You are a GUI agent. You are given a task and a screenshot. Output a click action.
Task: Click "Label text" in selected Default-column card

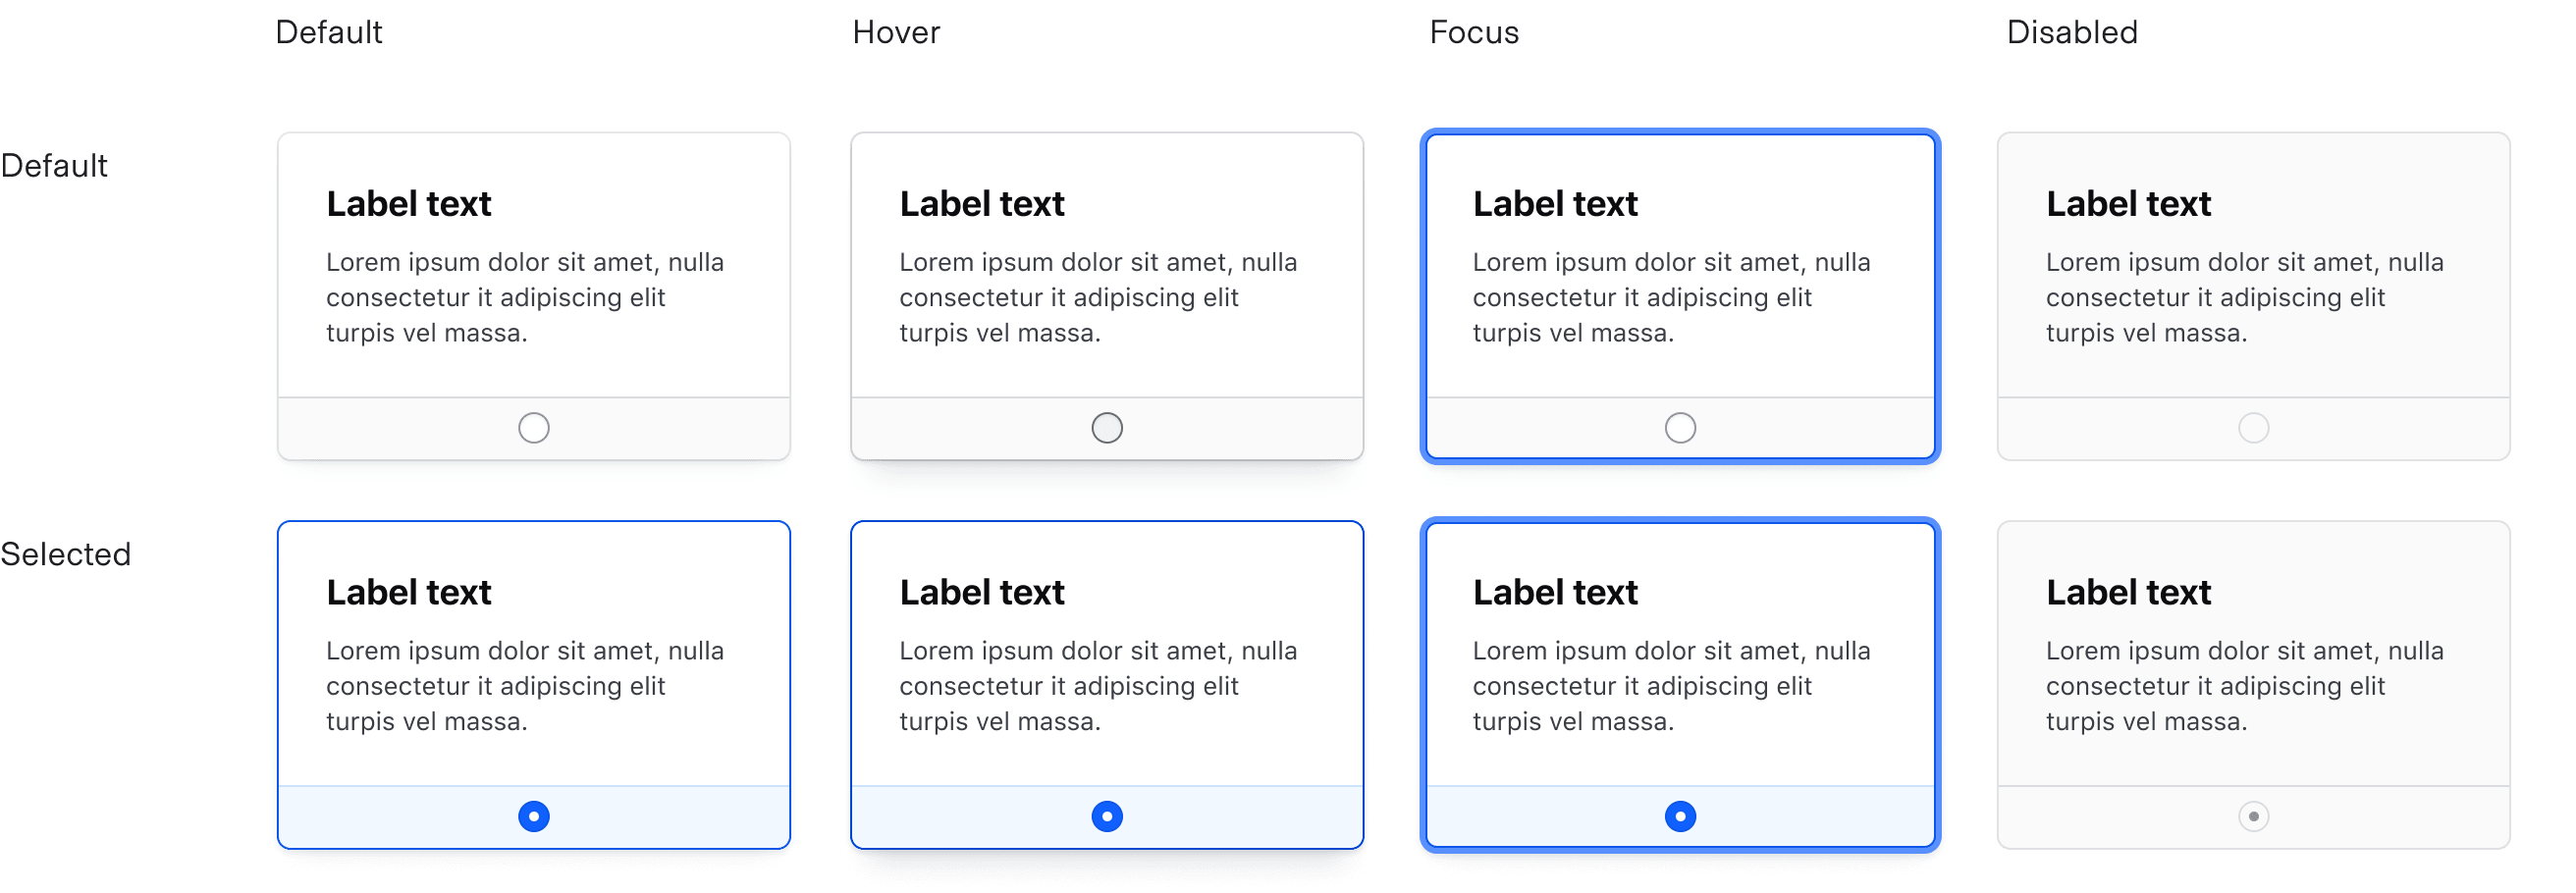(x=408, y=592)
